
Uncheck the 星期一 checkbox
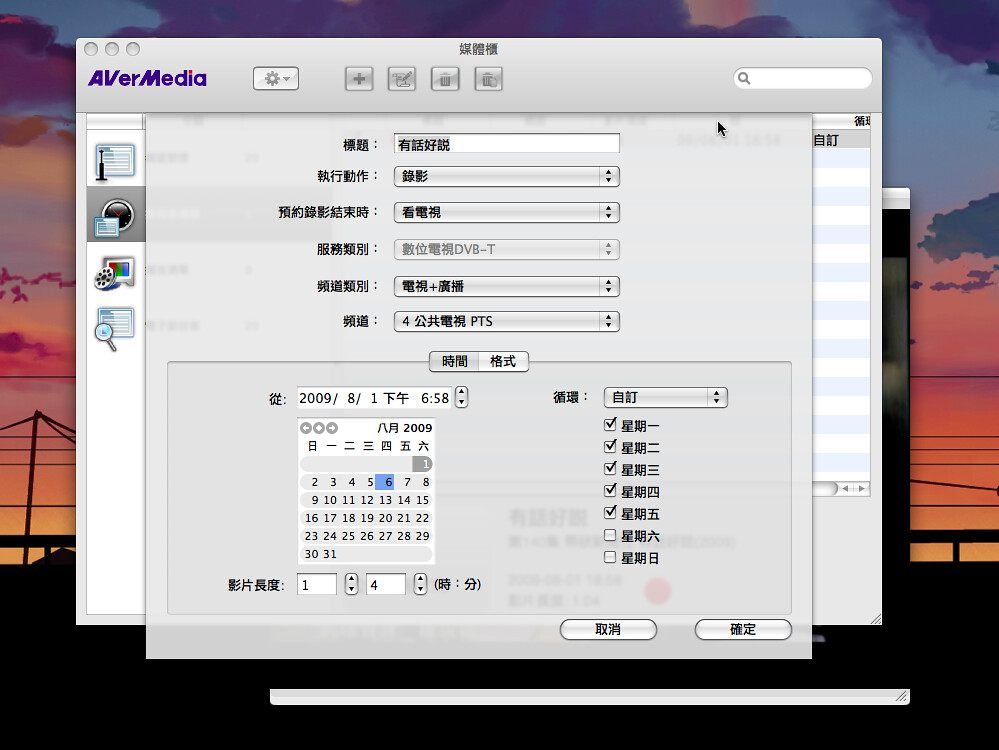[611, 424]
